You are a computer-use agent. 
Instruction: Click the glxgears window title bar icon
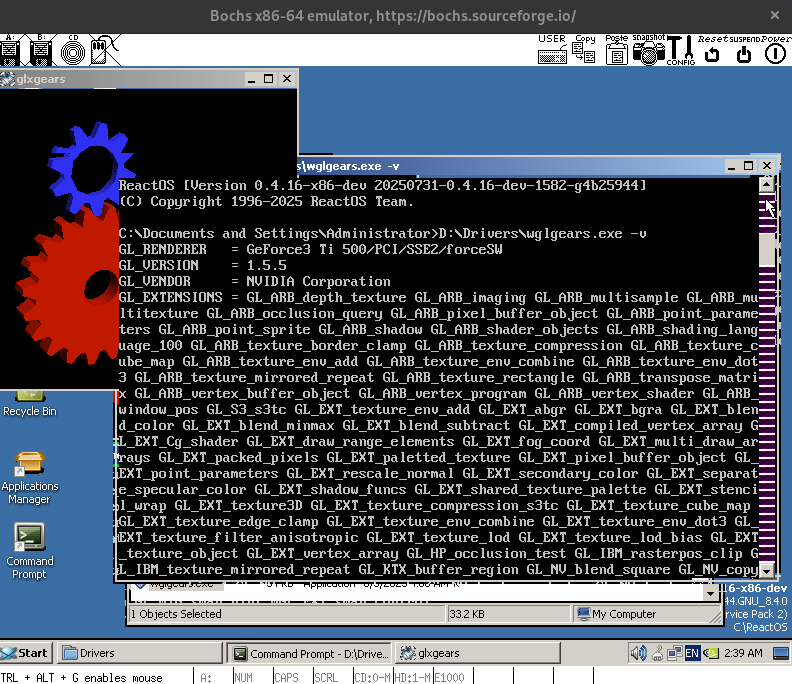(8, 79)
